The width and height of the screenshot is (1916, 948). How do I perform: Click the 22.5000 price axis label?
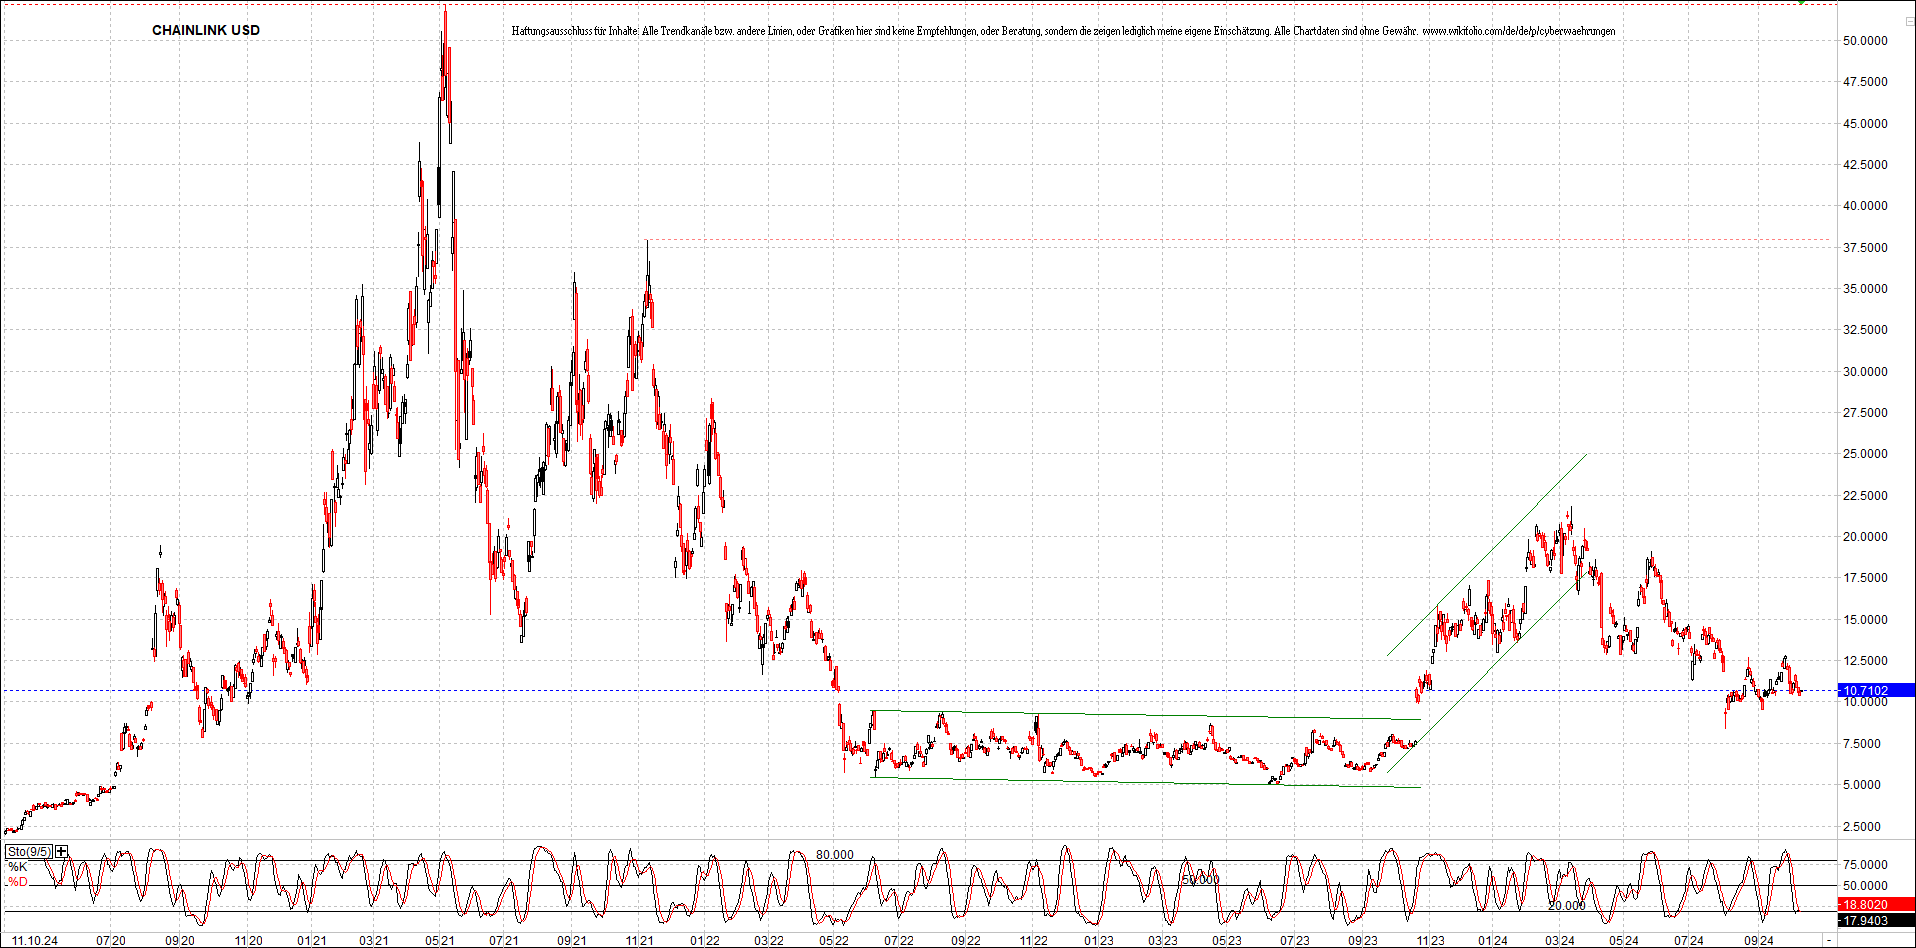coord(1866,496)
